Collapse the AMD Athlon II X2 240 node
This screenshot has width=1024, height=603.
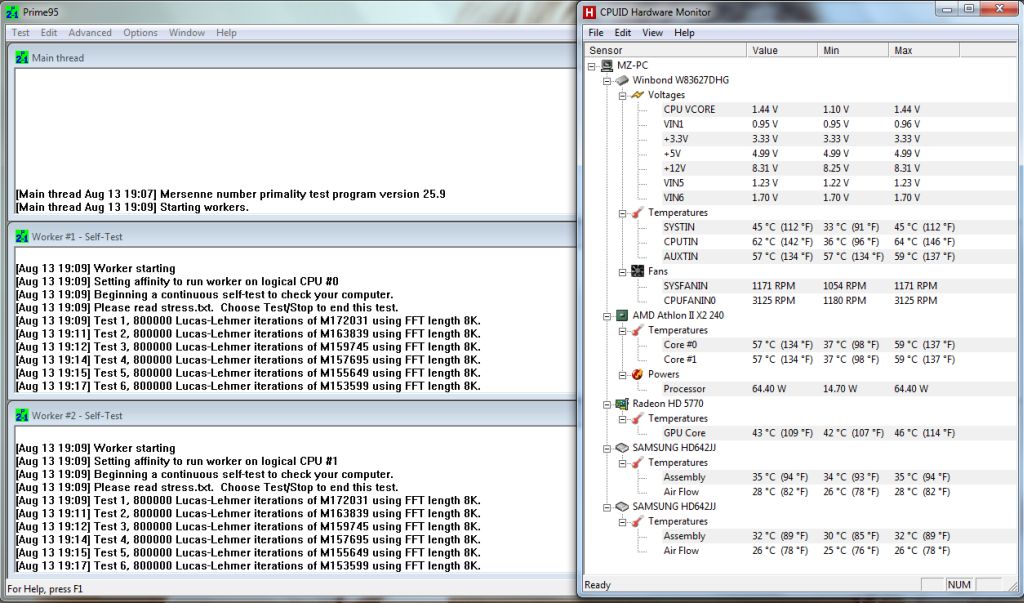607,316
